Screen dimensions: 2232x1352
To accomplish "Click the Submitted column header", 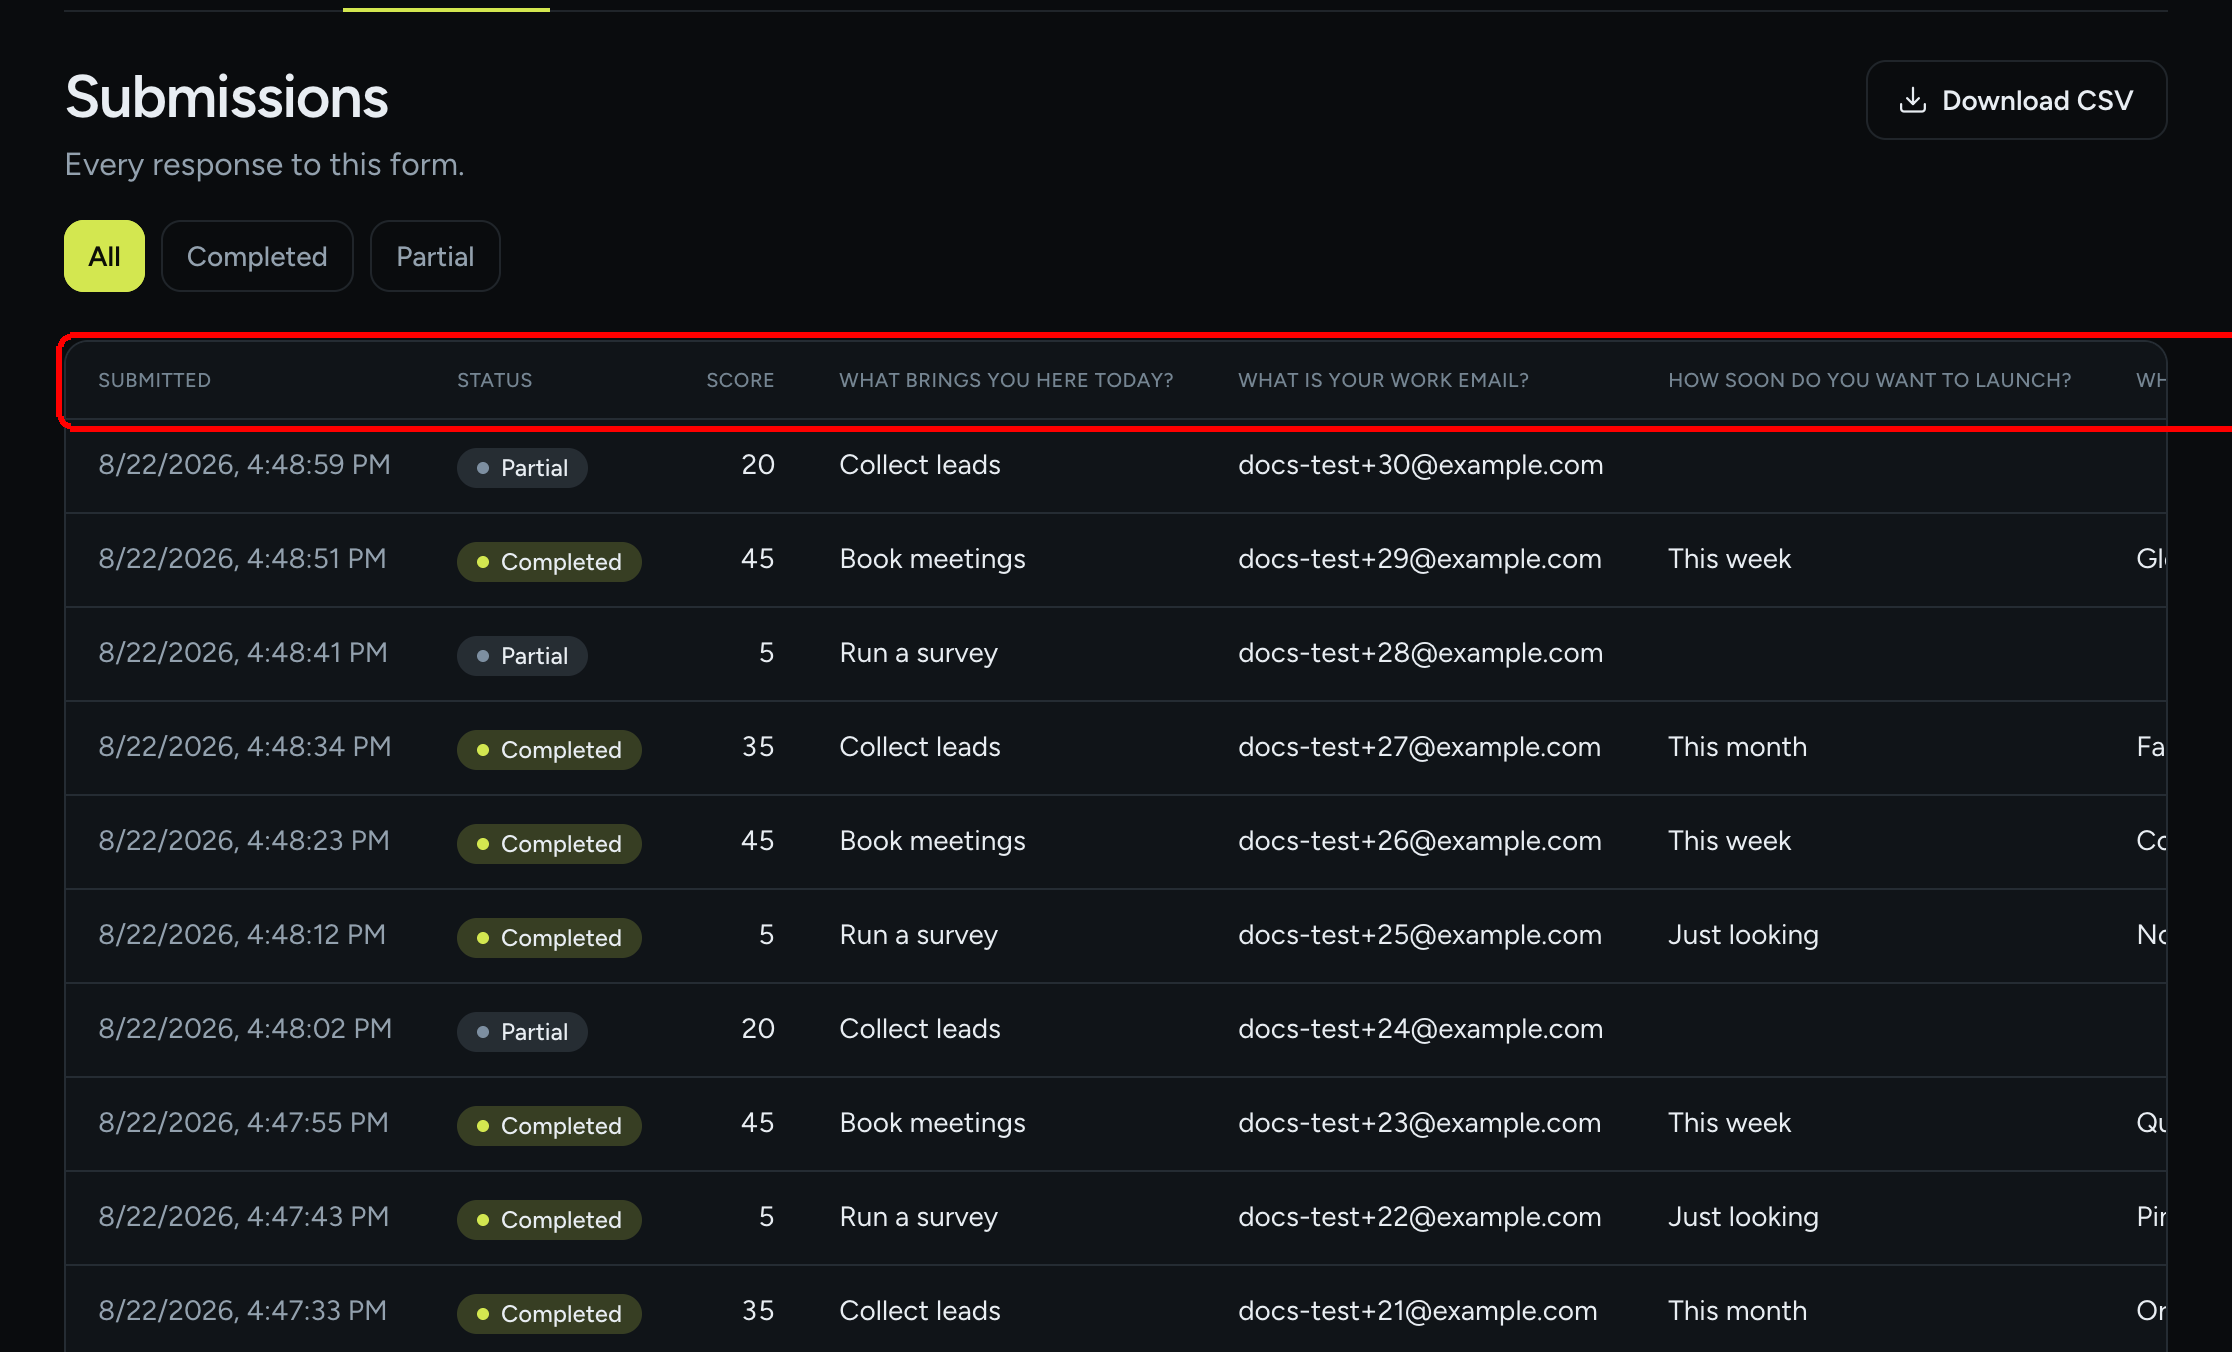I will (155, 380).
